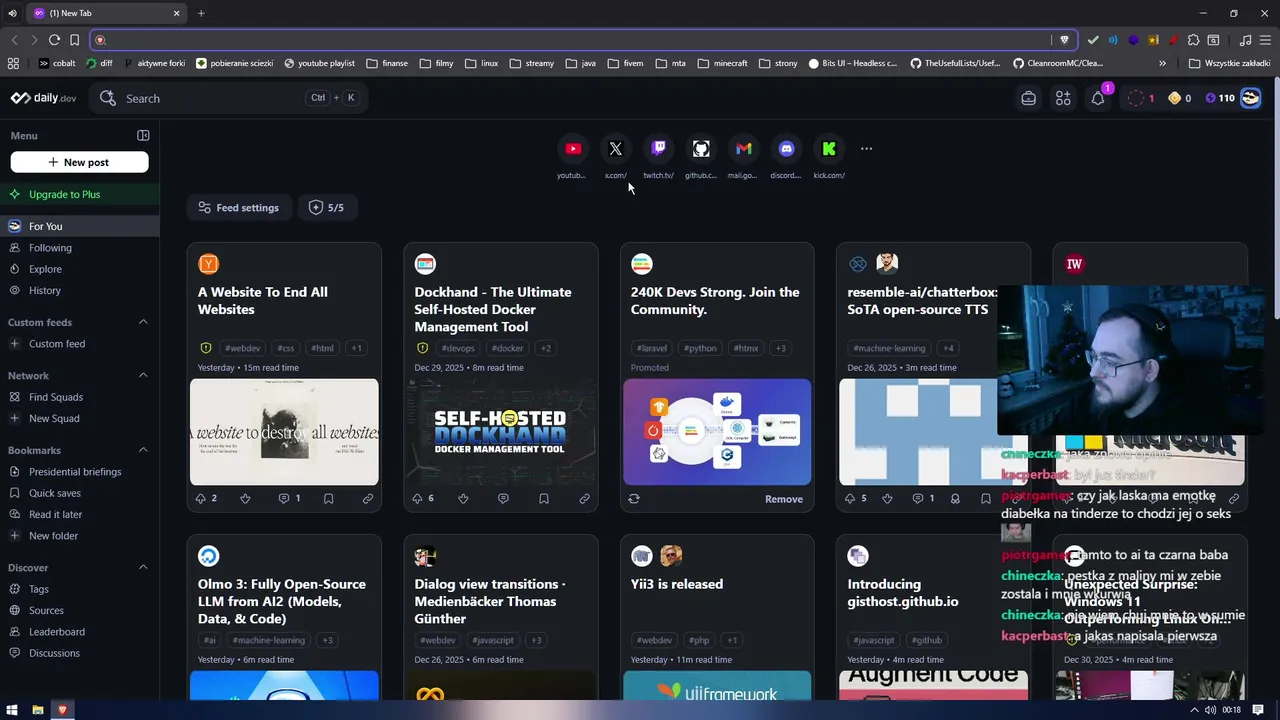Toggle the sidebar collapse icon beside Menu
This screenshot has height=720, width=1280.
[143, 136]
